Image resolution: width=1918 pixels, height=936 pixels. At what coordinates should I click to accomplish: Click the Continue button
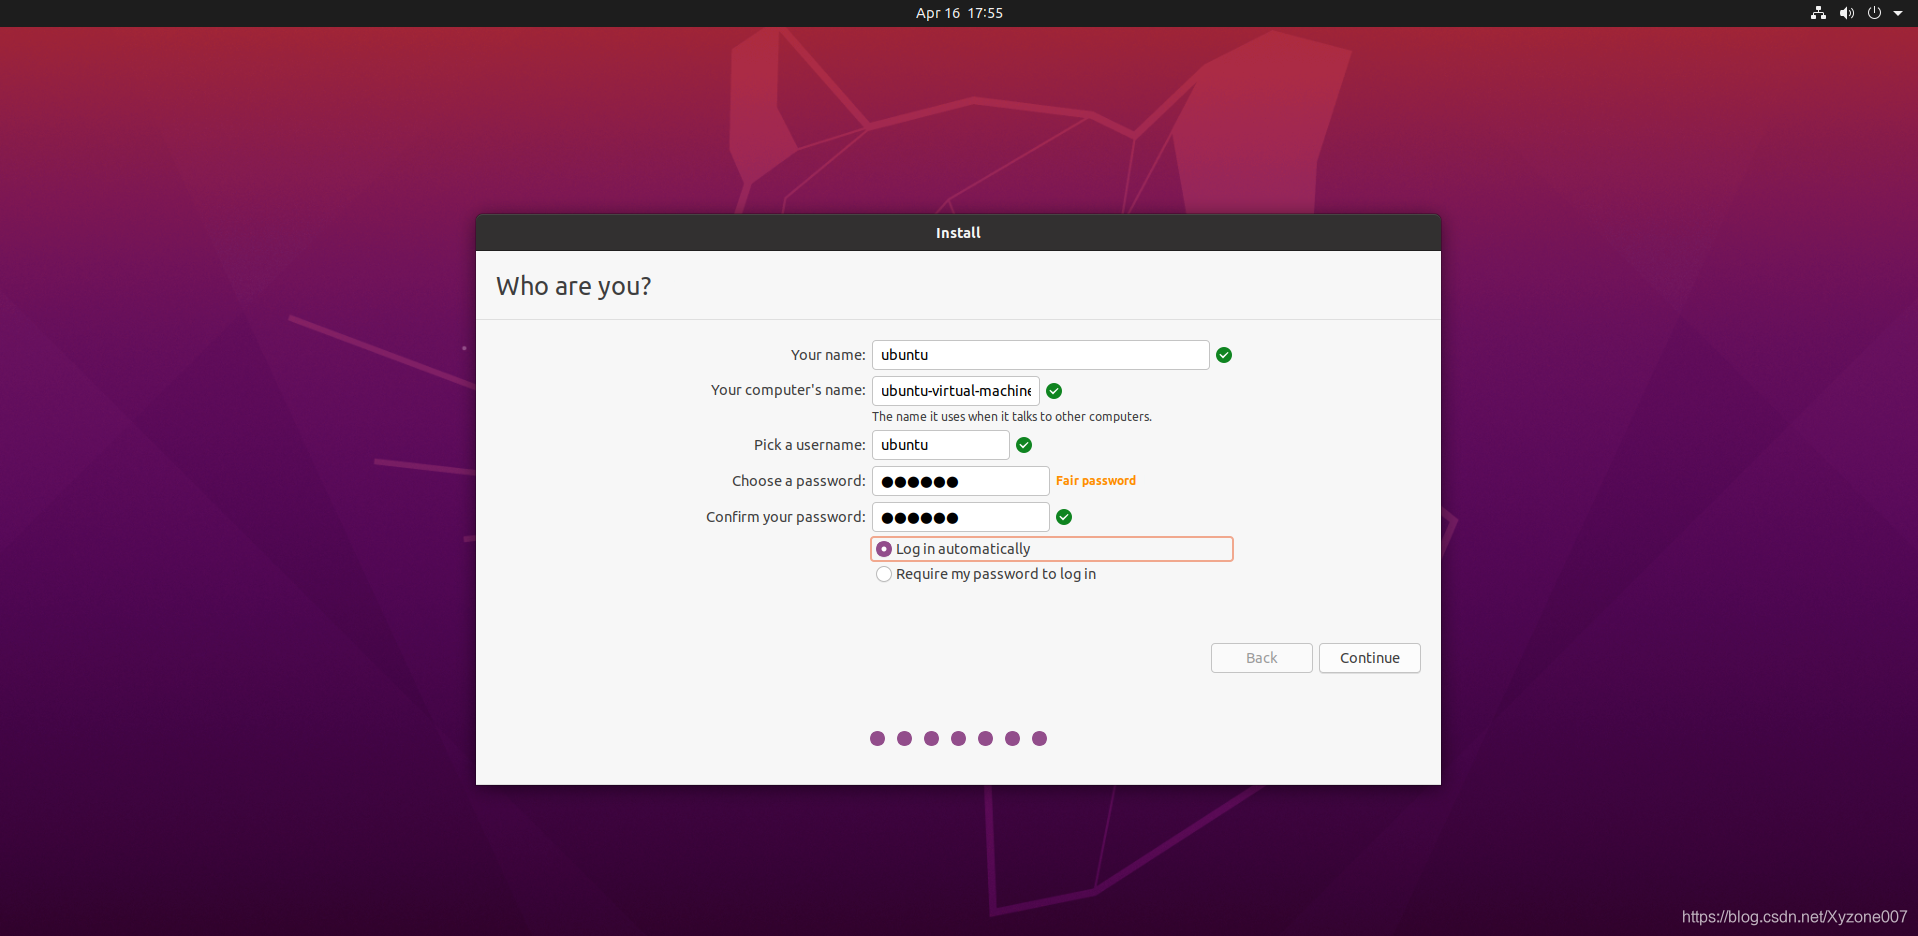(x=1369, y=658)
